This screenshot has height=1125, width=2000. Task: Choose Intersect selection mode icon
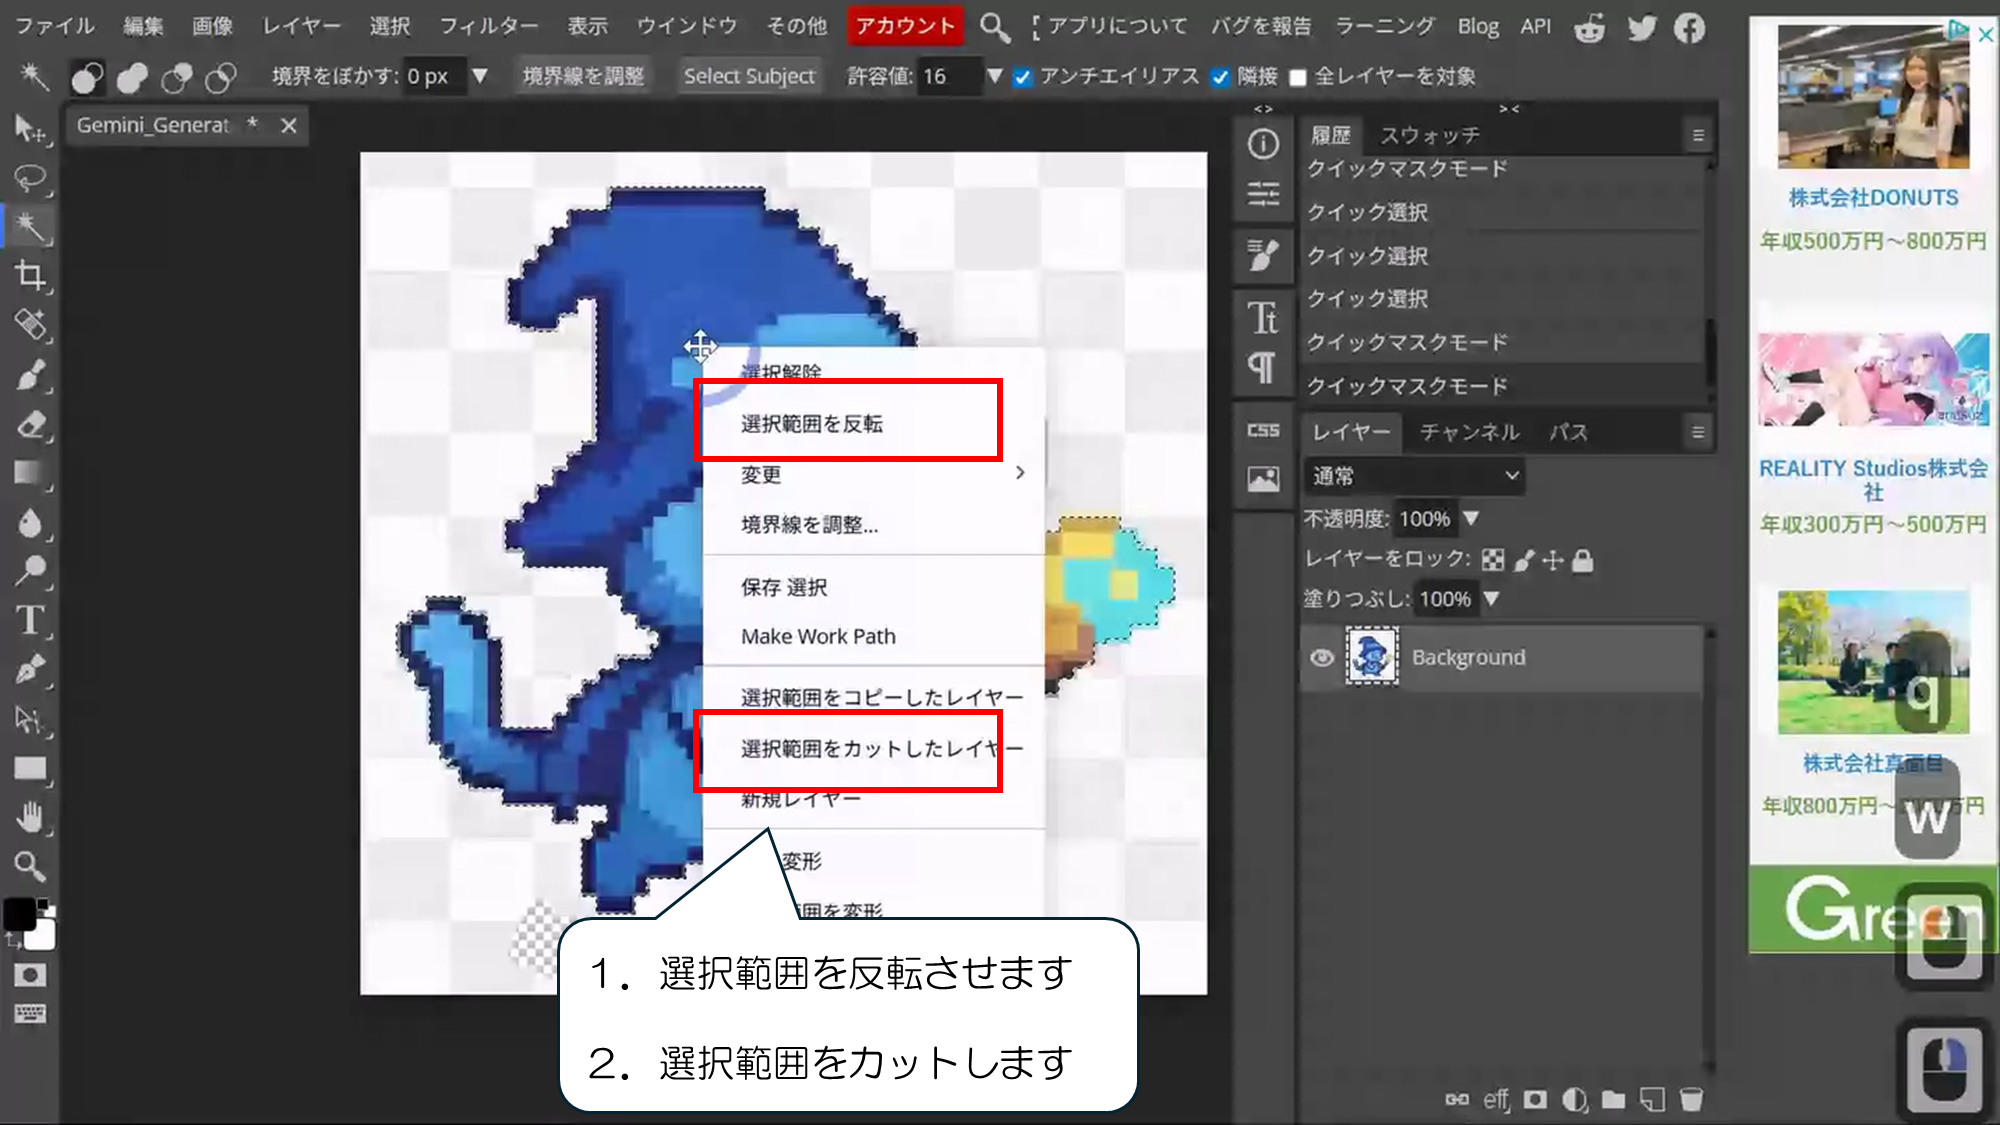point(221,77)
